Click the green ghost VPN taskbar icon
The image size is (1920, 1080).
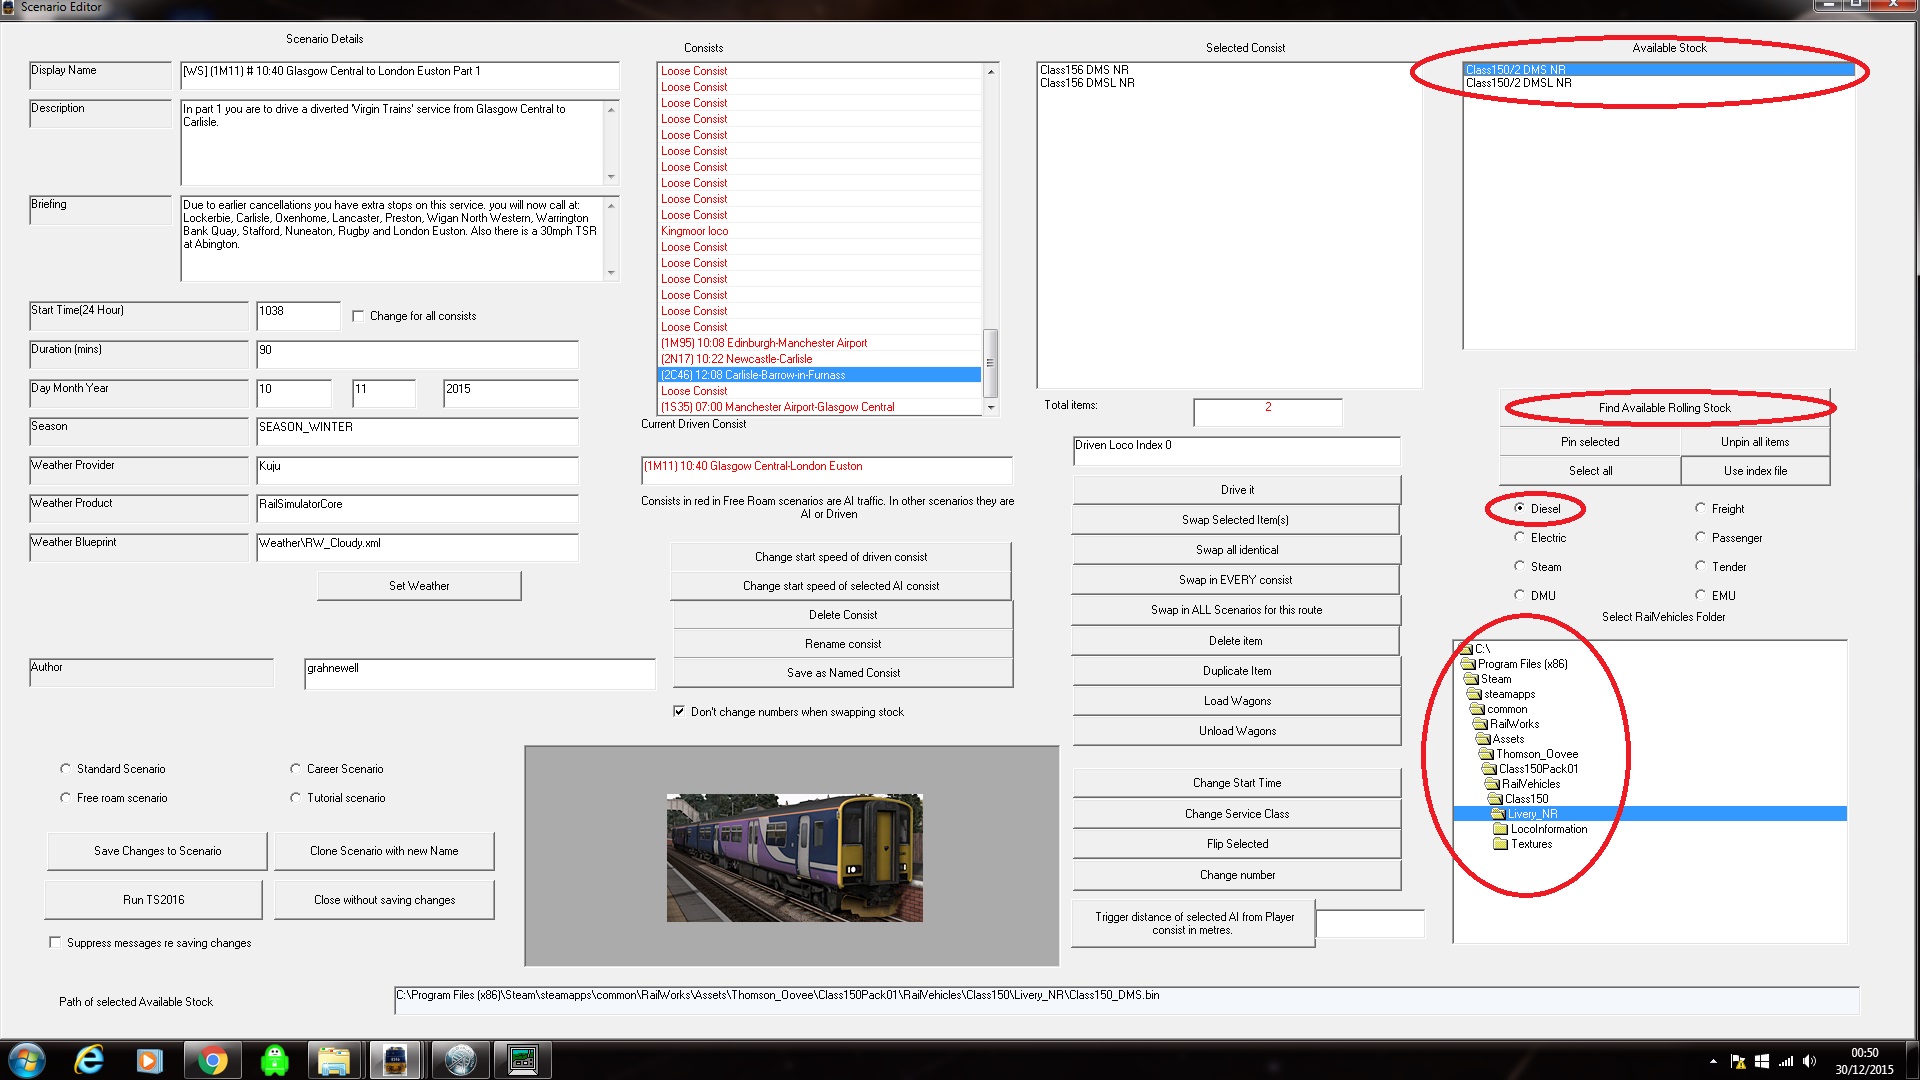click(274, 1060)
